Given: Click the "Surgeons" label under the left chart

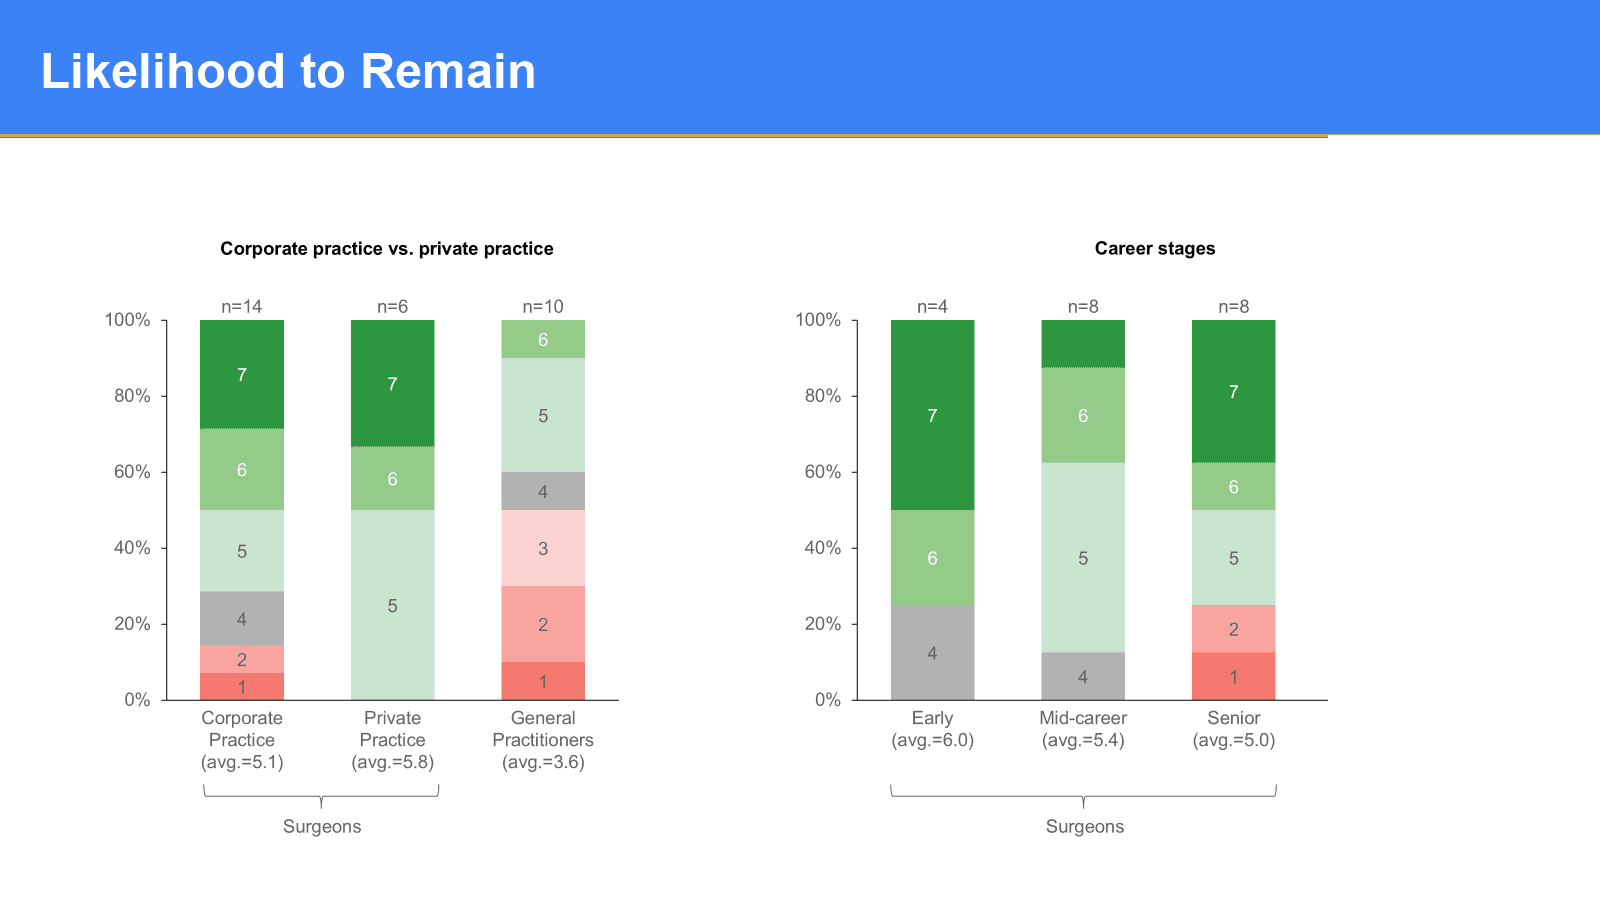Looking at the screenshot, I should click(322, 826).
